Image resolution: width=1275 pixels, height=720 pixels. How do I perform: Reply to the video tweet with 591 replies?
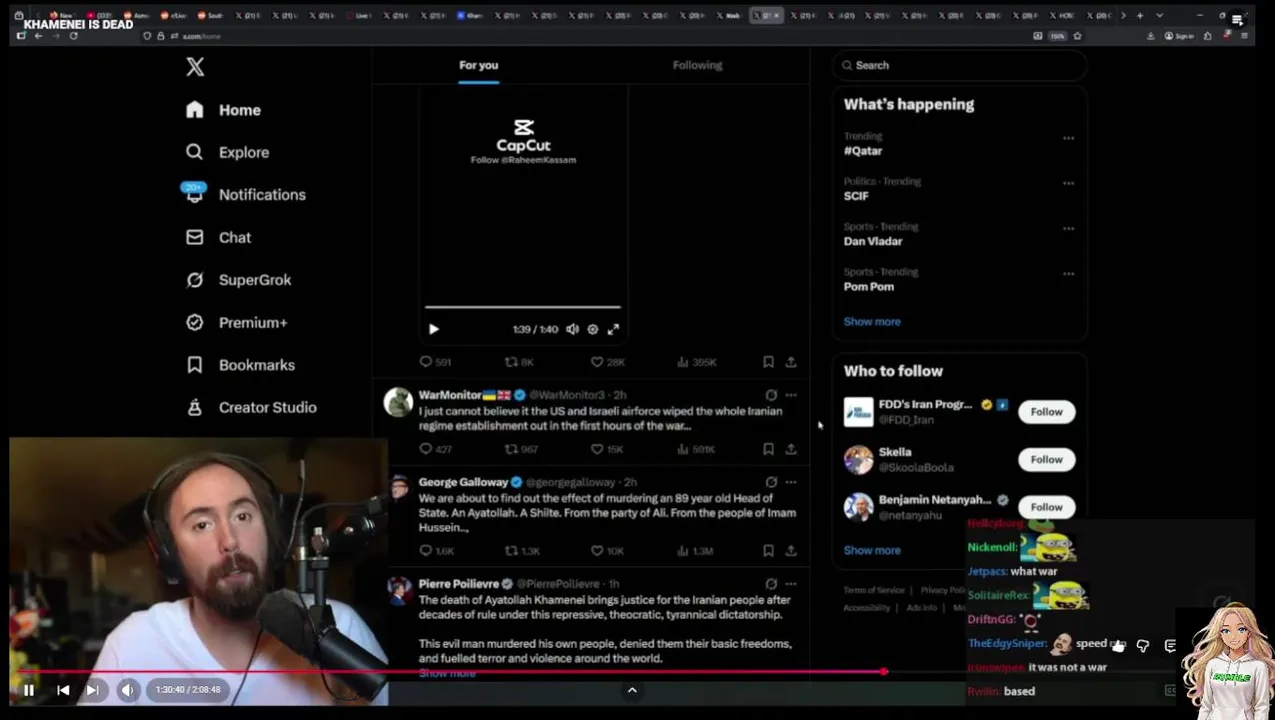point(435,362)
